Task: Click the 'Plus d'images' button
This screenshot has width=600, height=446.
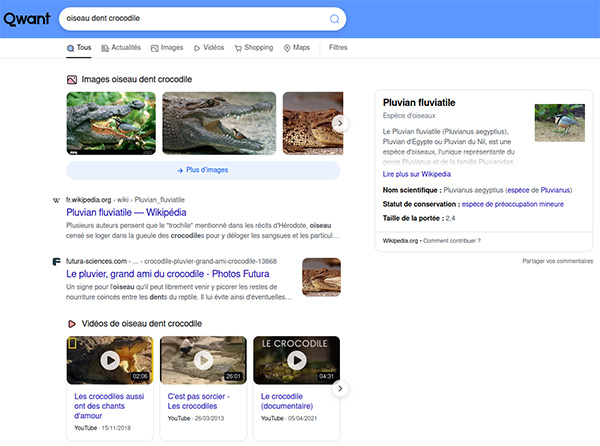Action: pos(203,170)
